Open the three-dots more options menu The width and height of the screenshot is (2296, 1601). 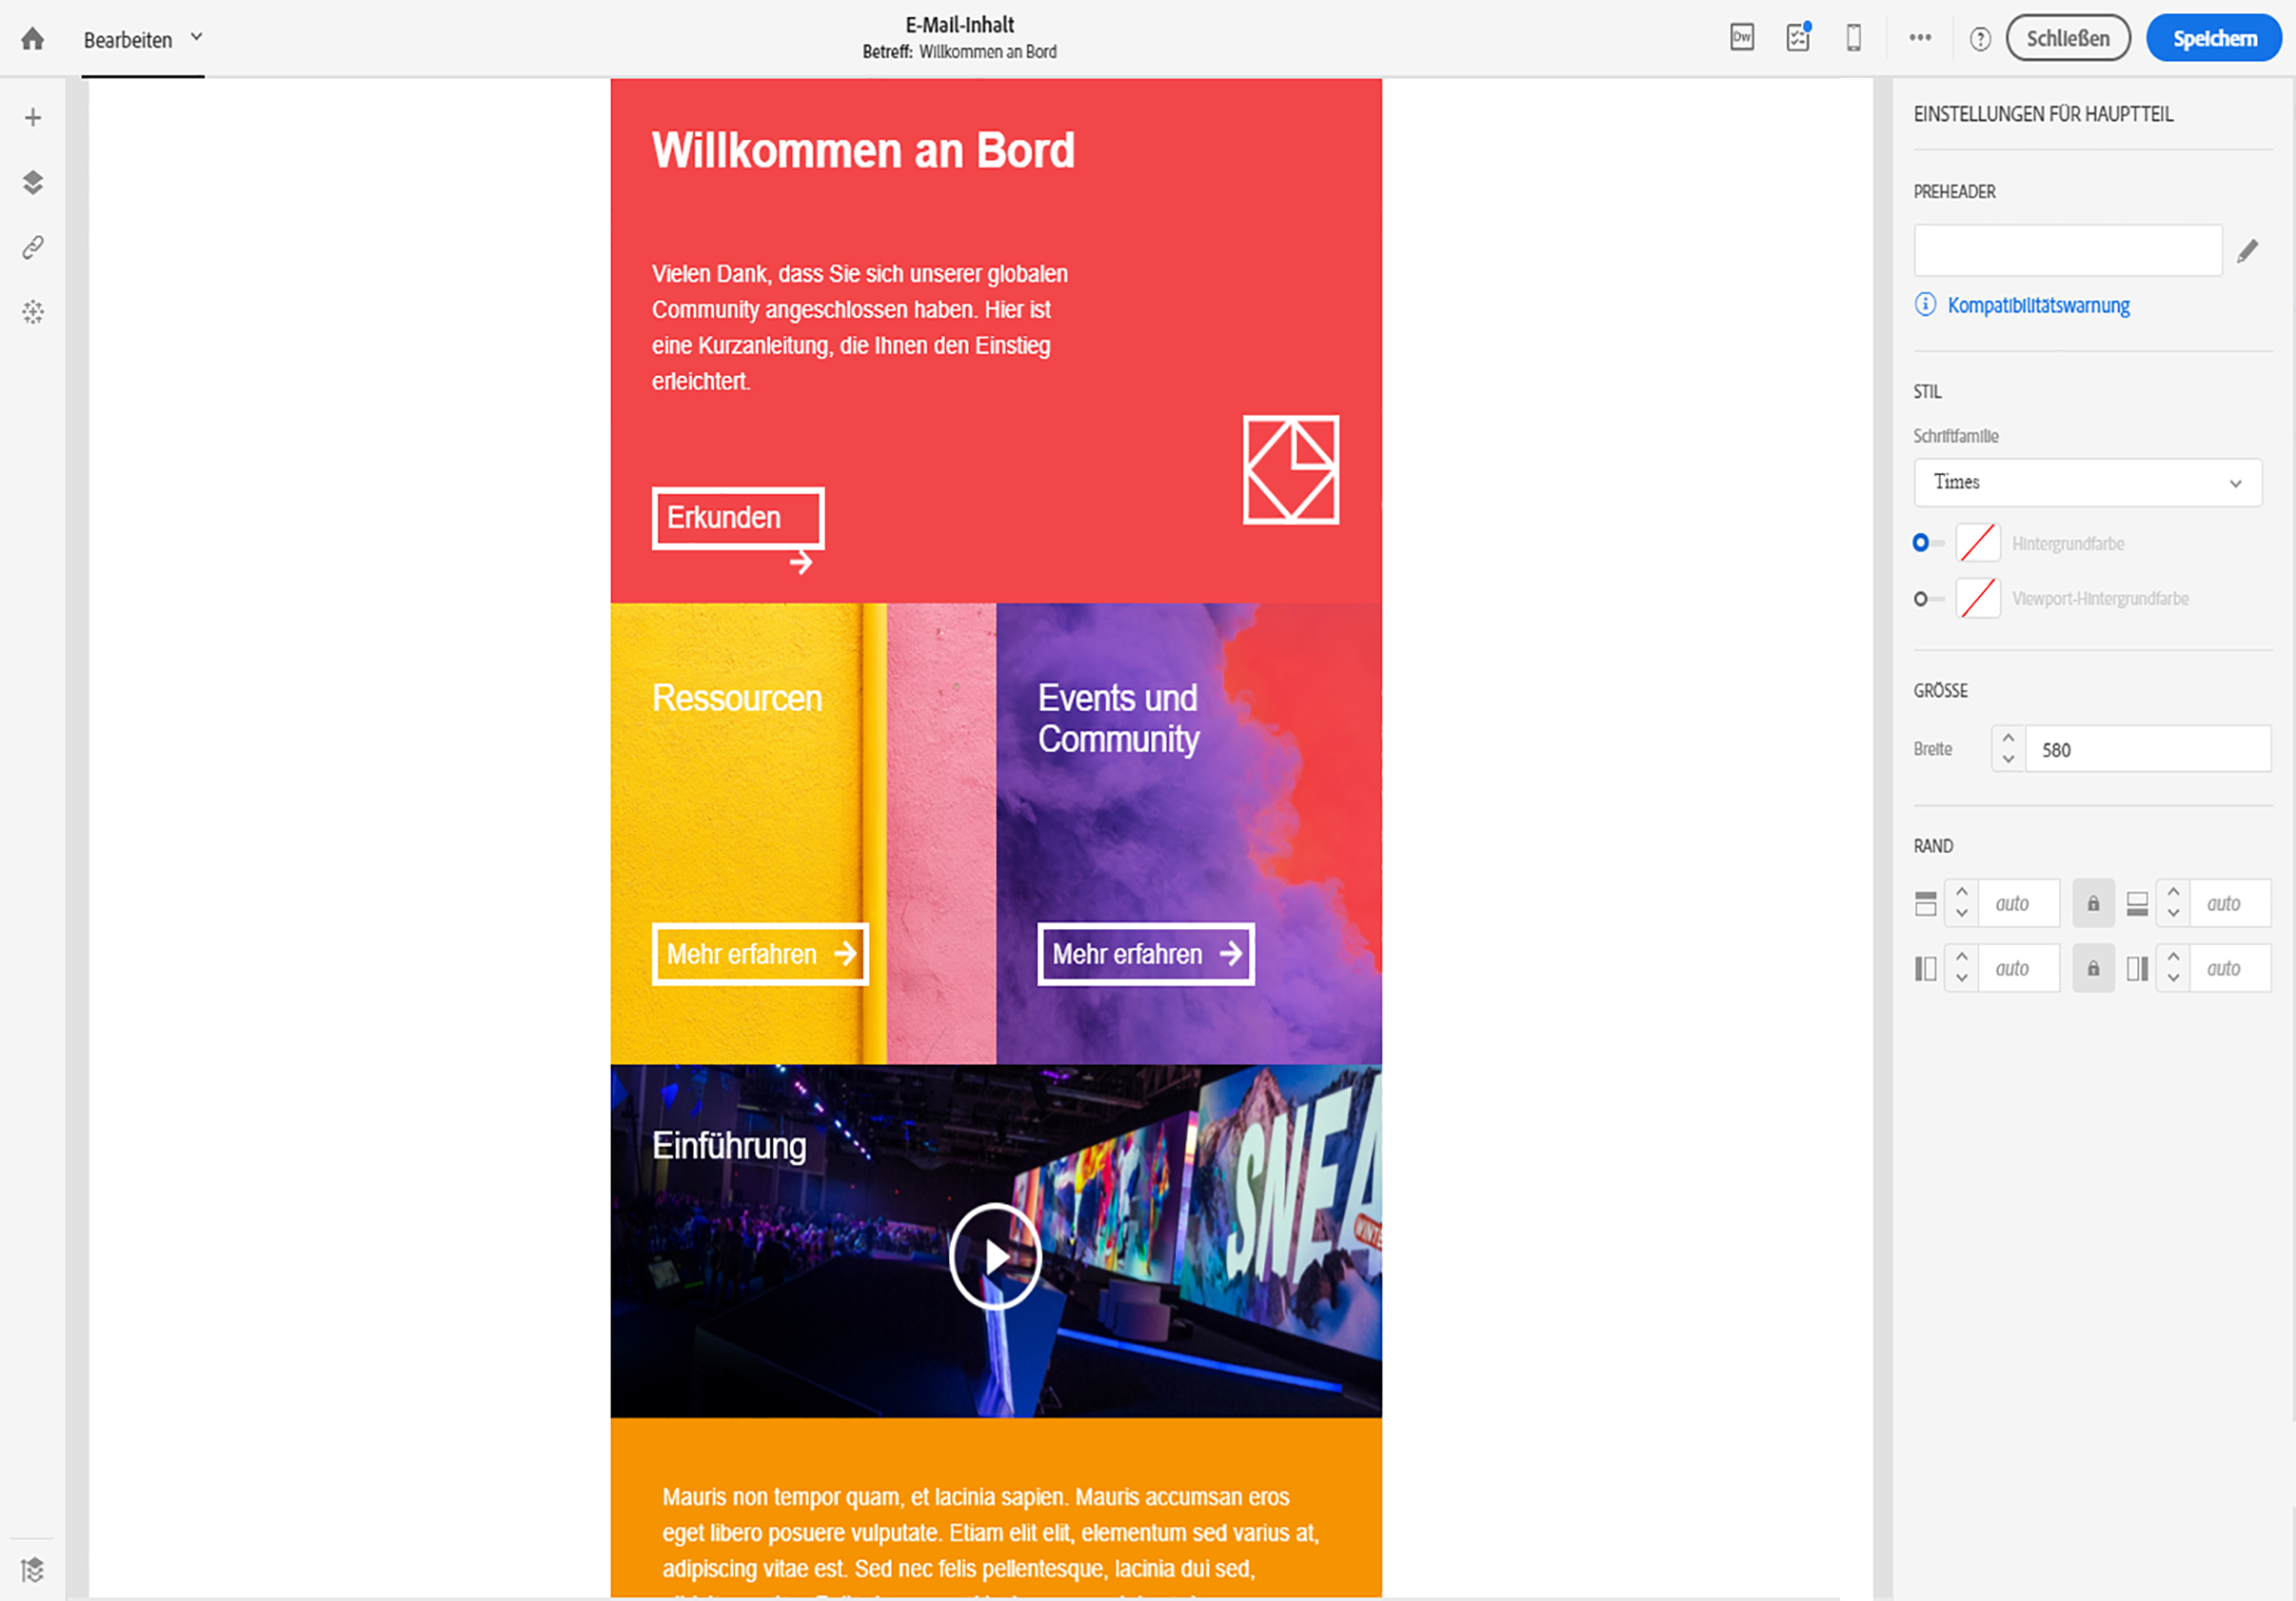tap(1919, 38)
